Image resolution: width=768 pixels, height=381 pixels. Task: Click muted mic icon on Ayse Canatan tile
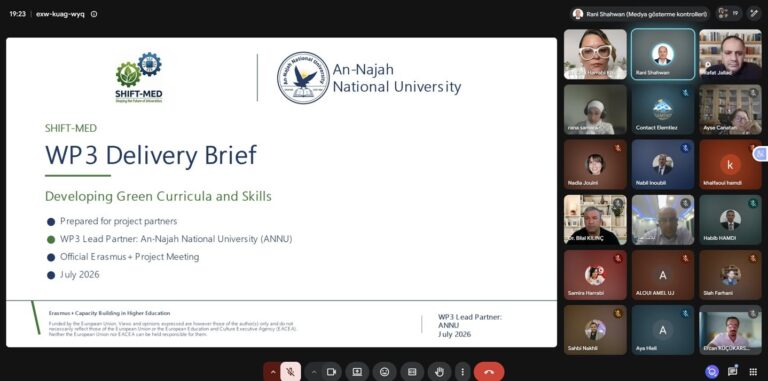click(753, 93)
